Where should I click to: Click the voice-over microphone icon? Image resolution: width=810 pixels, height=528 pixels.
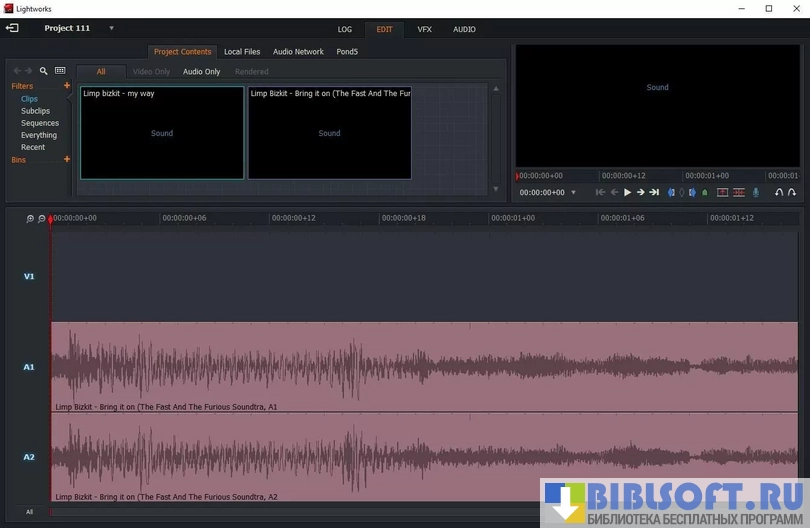coord(756,192)
